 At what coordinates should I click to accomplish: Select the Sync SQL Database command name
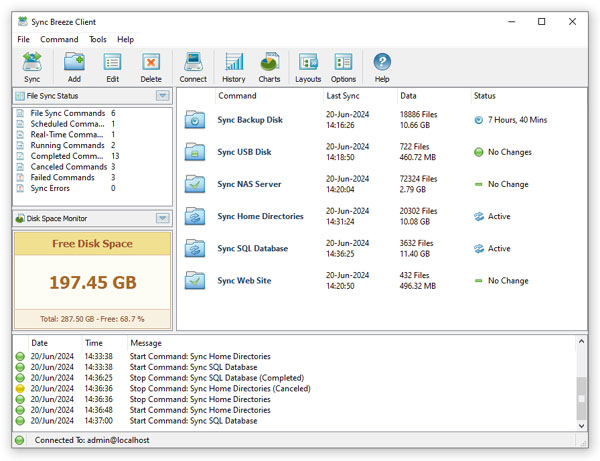coord(253,248)
